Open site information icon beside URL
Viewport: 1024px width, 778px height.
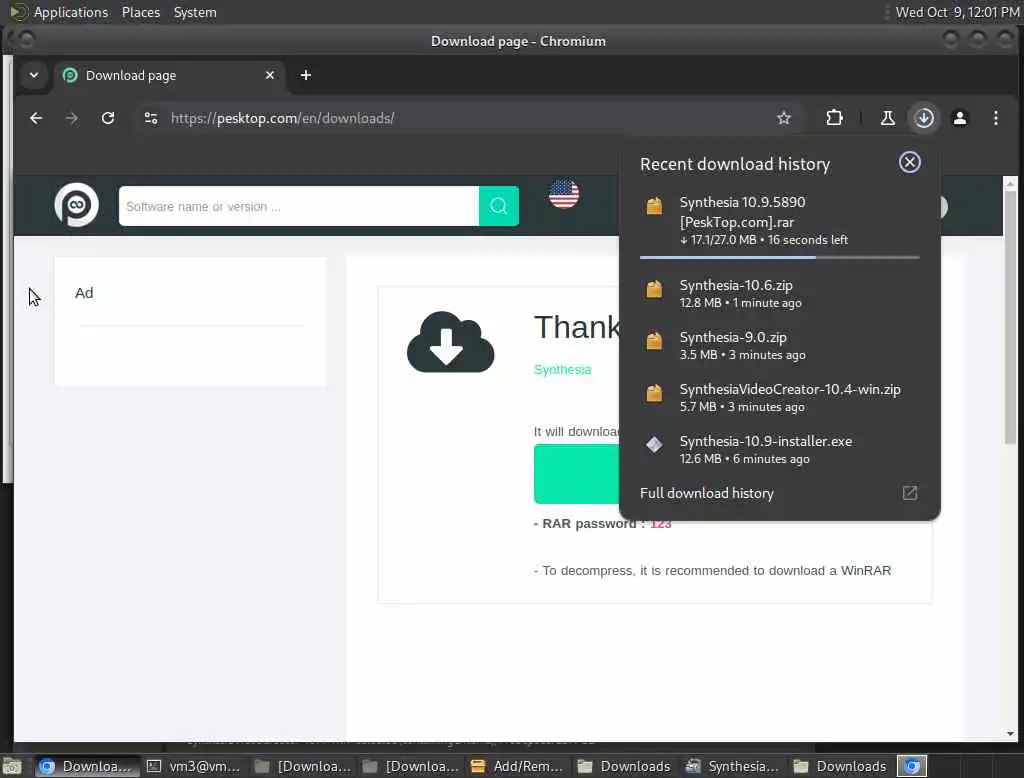click(151, 118)
